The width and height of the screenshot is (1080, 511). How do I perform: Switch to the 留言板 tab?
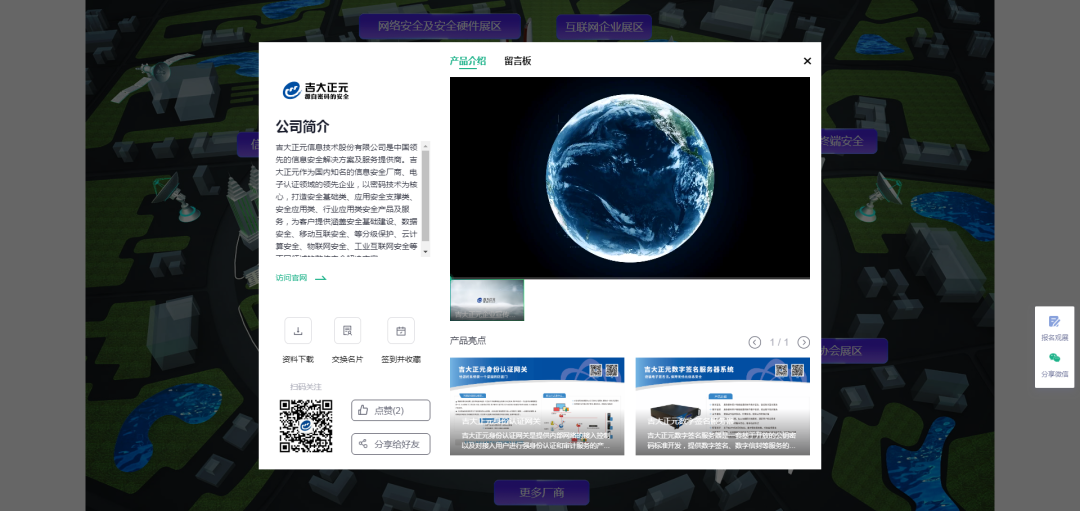517,61
